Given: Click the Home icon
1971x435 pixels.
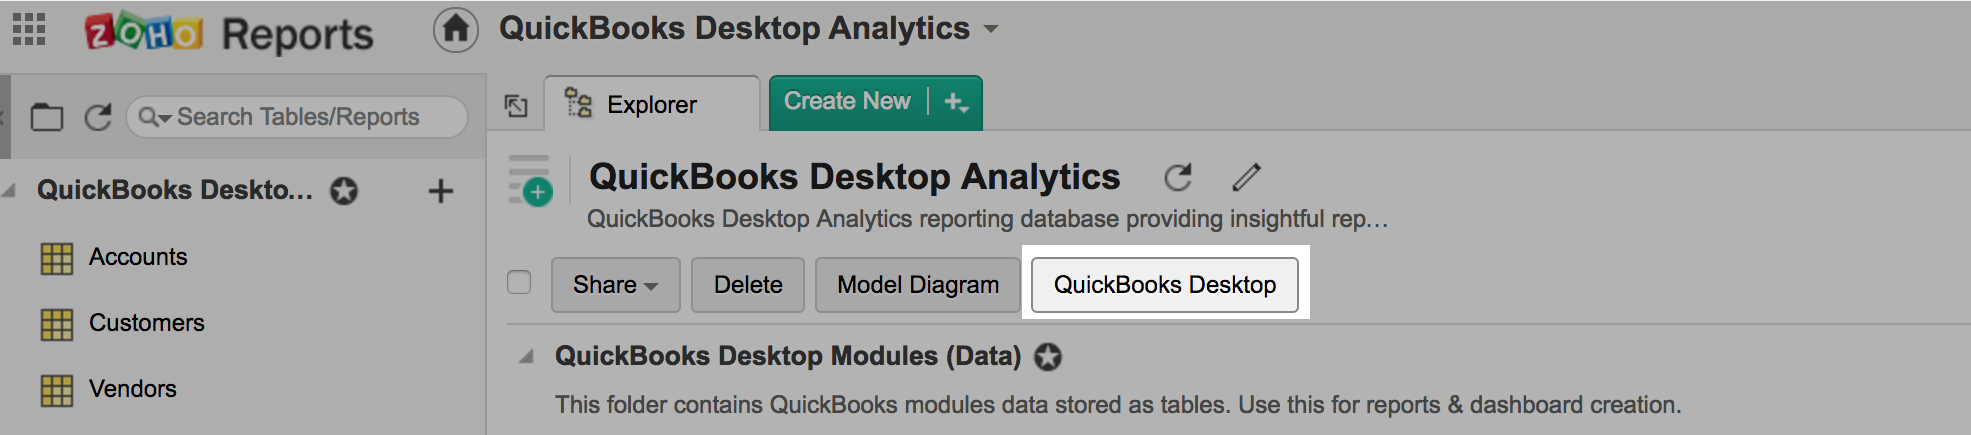Looking at the screenshot, I should pyautogui.click(x=455, y=29).
